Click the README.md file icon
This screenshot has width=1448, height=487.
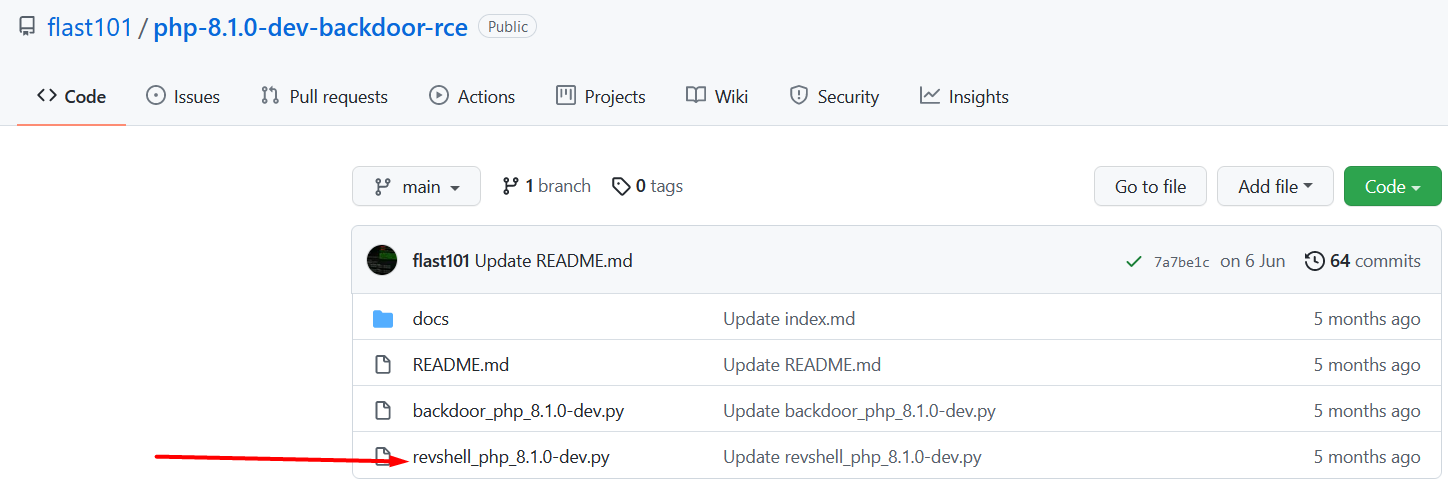click(x=382, y=365)
